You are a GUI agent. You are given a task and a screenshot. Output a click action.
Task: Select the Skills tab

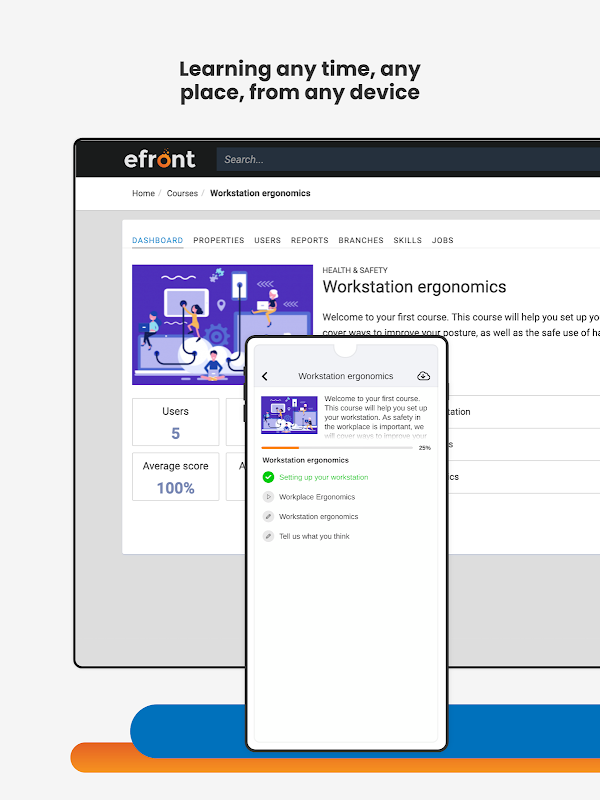[x=408, y=240]
